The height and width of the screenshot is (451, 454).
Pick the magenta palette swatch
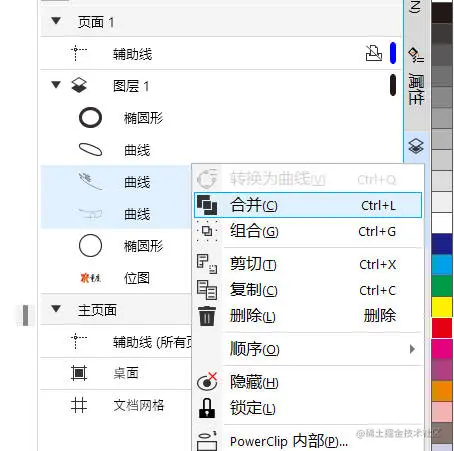click(x=442, y=349)
